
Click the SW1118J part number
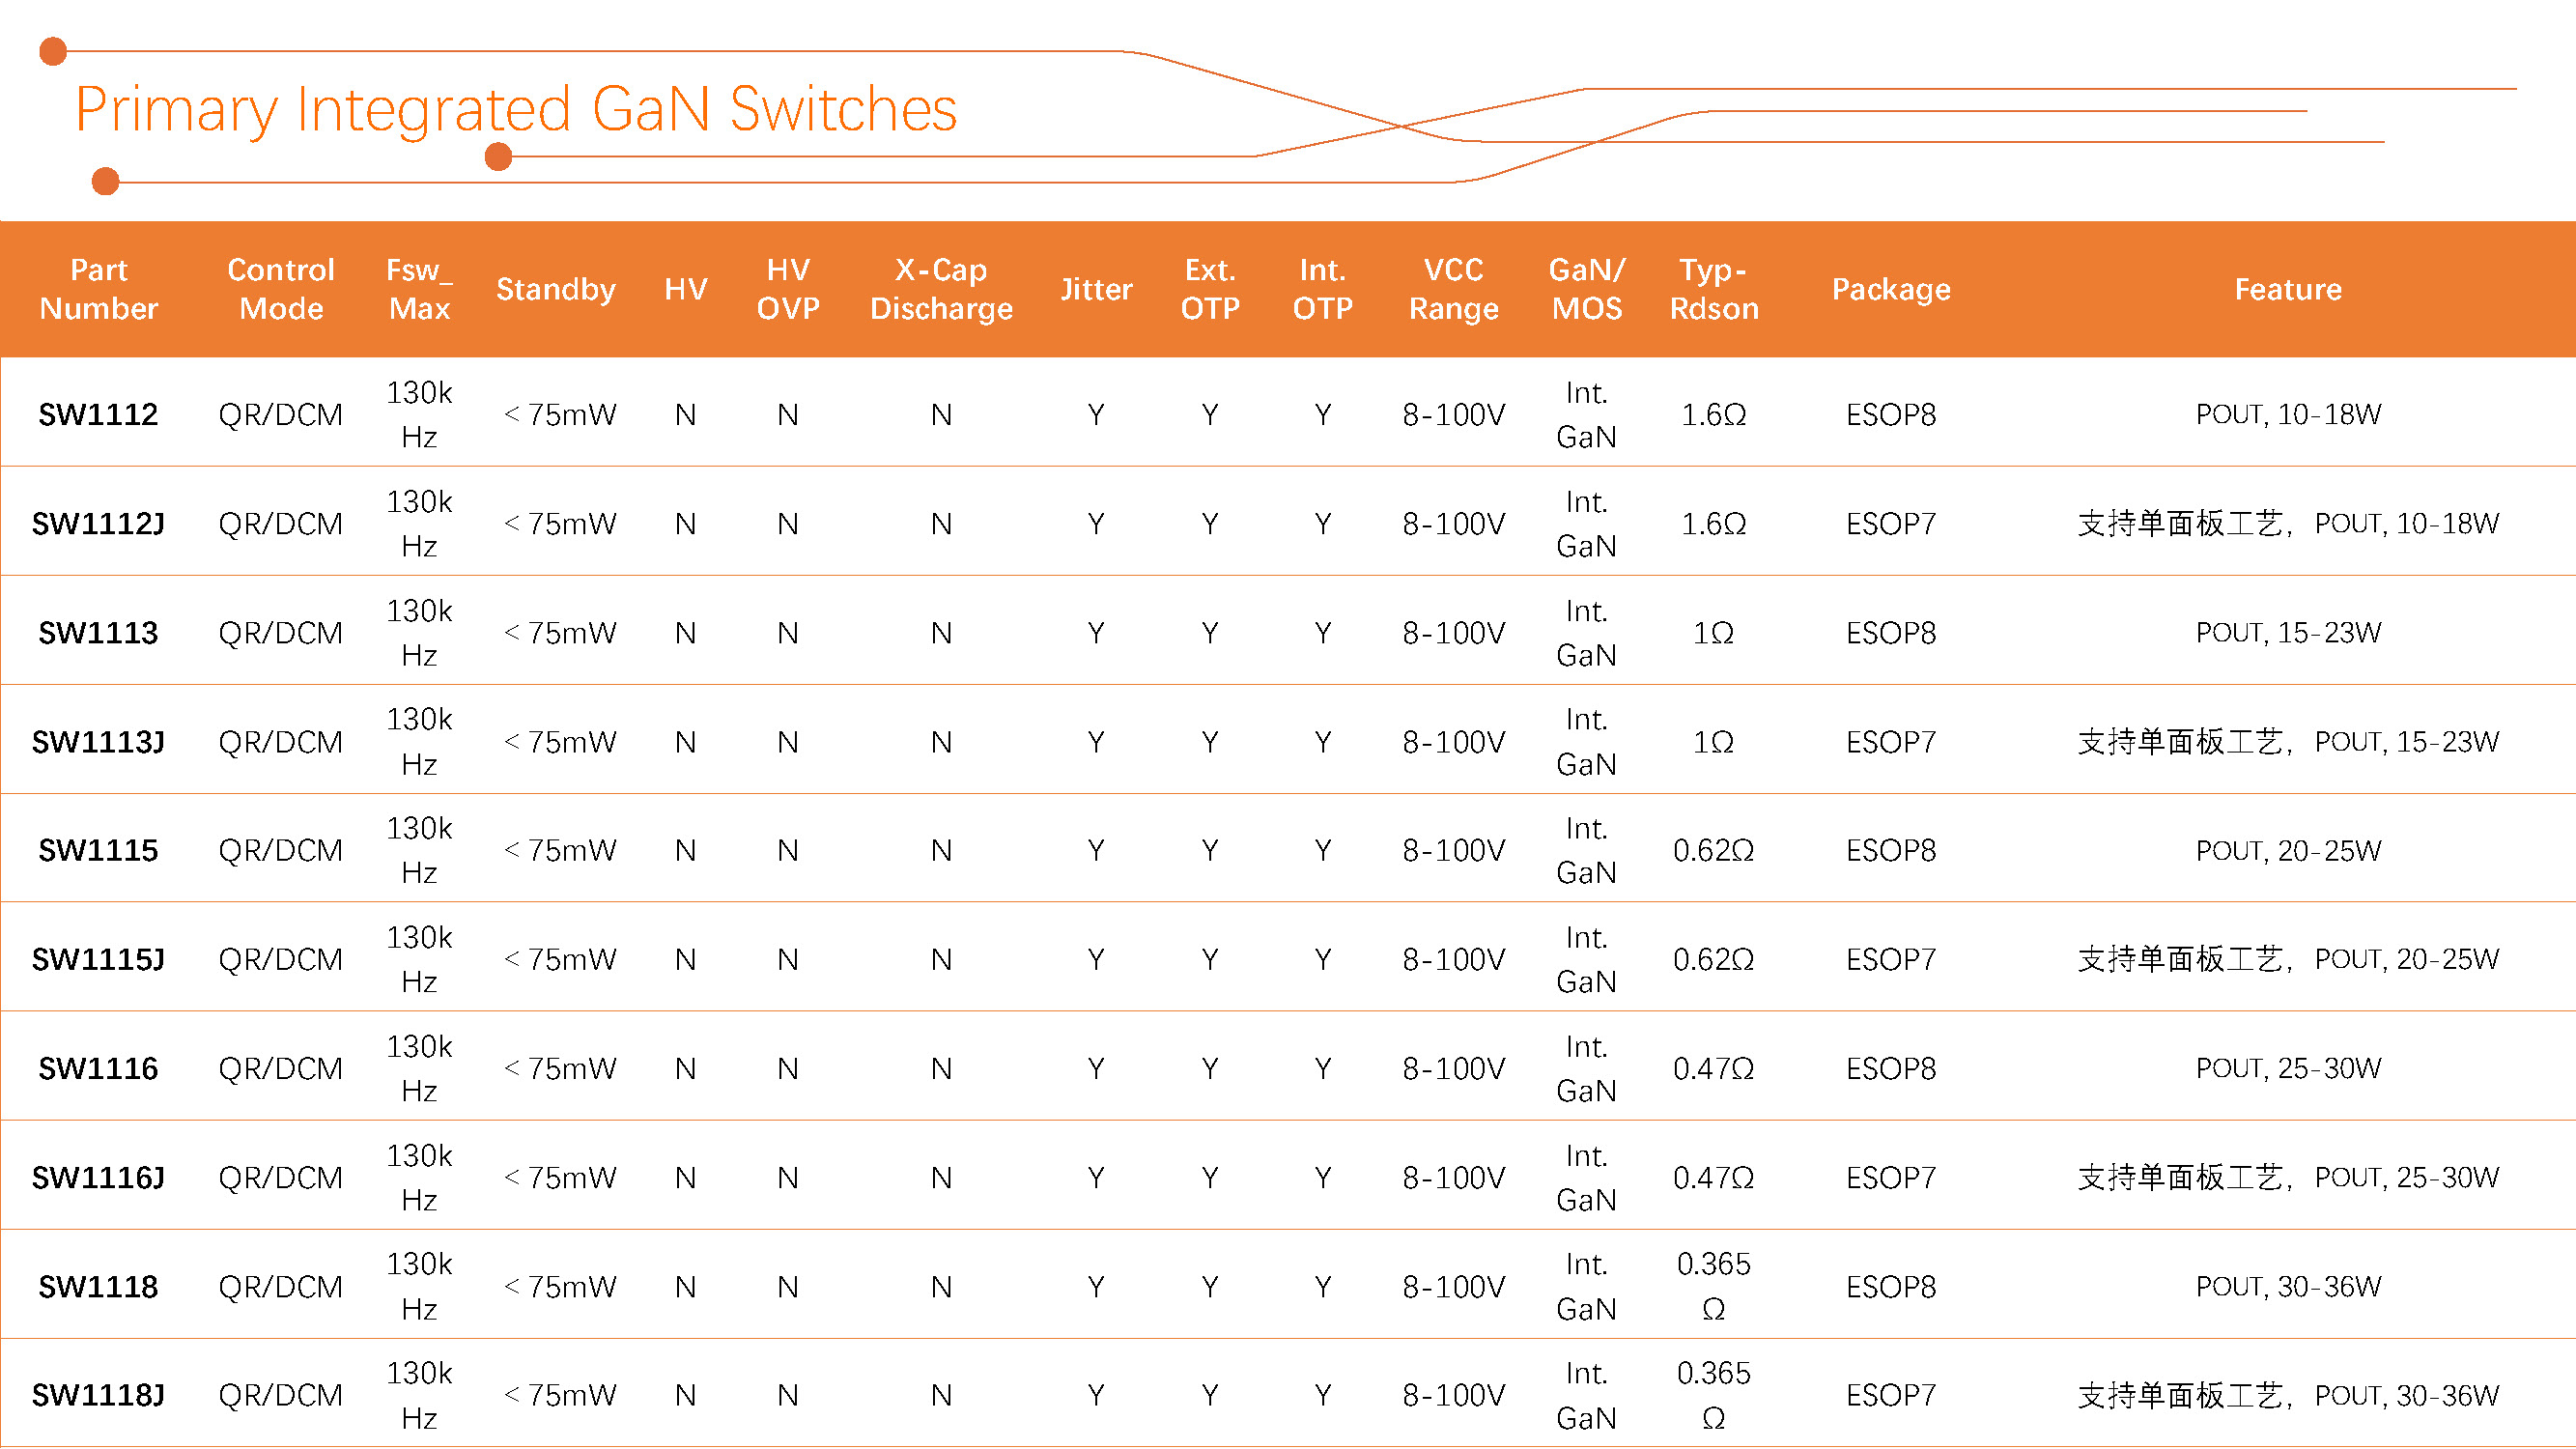coord(97,1394)
